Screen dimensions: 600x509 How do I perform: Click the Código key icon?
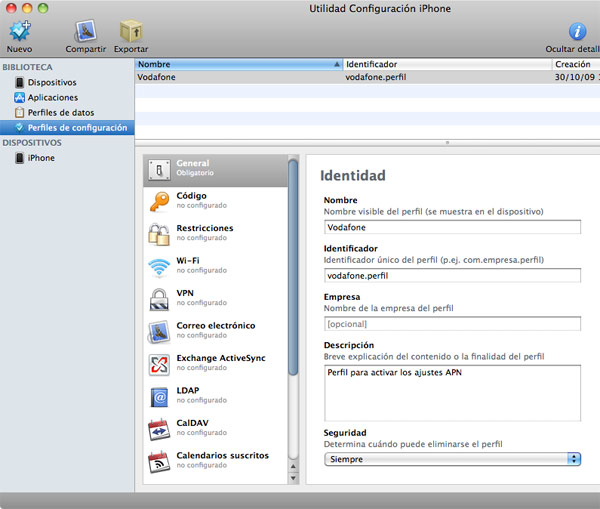[159, 202]
